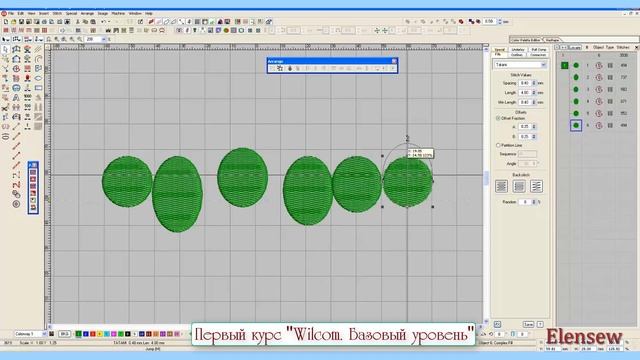Click the scissors tool in left toolbox
The height and width of the screenshot is (360, 640).
click(x=5, y=108)
